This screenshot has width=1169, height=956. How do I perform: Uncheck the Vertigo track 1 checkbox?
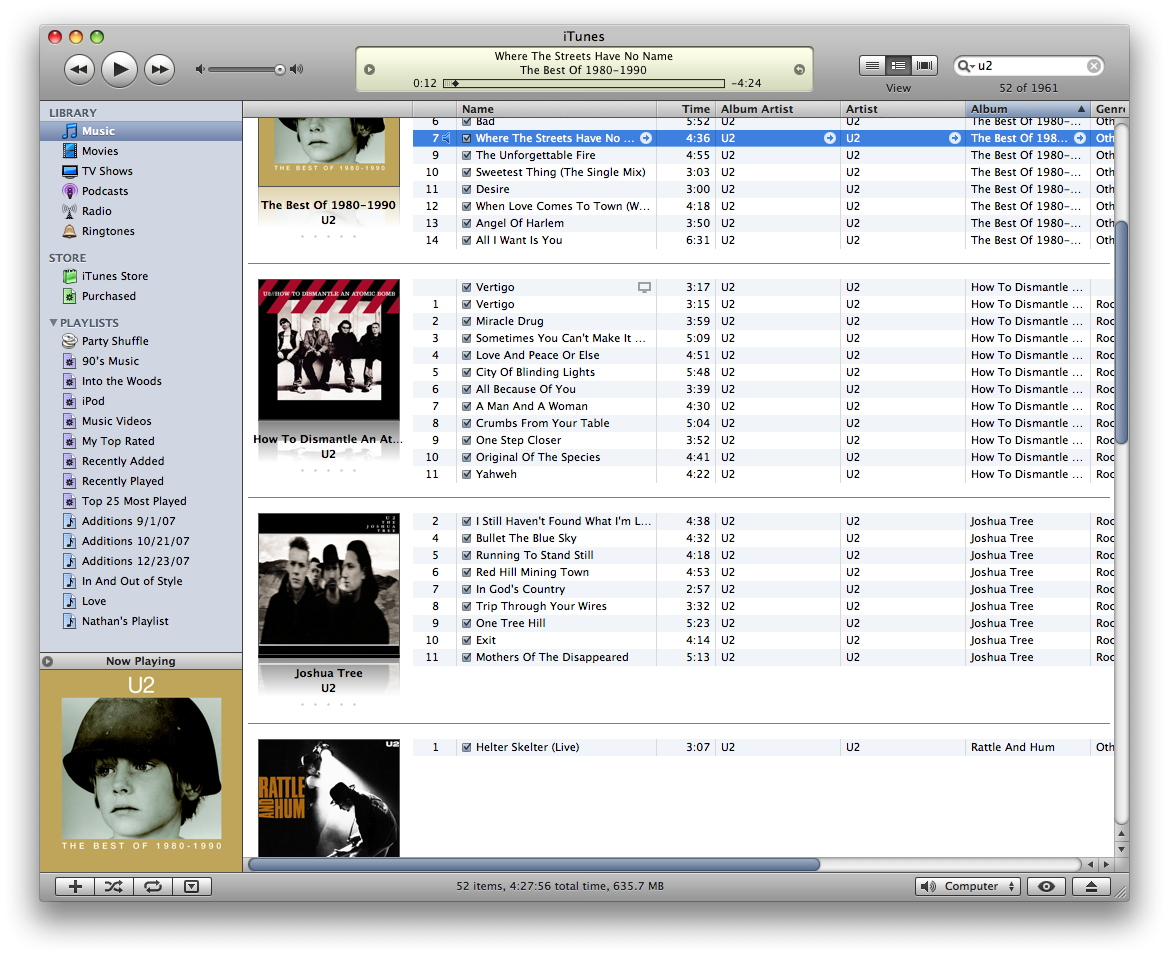click(467, 304)
